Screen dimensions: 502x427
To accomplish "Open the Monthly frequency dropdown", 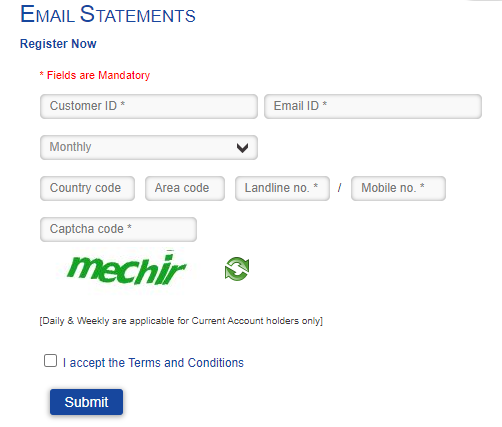I will [149, 147].
